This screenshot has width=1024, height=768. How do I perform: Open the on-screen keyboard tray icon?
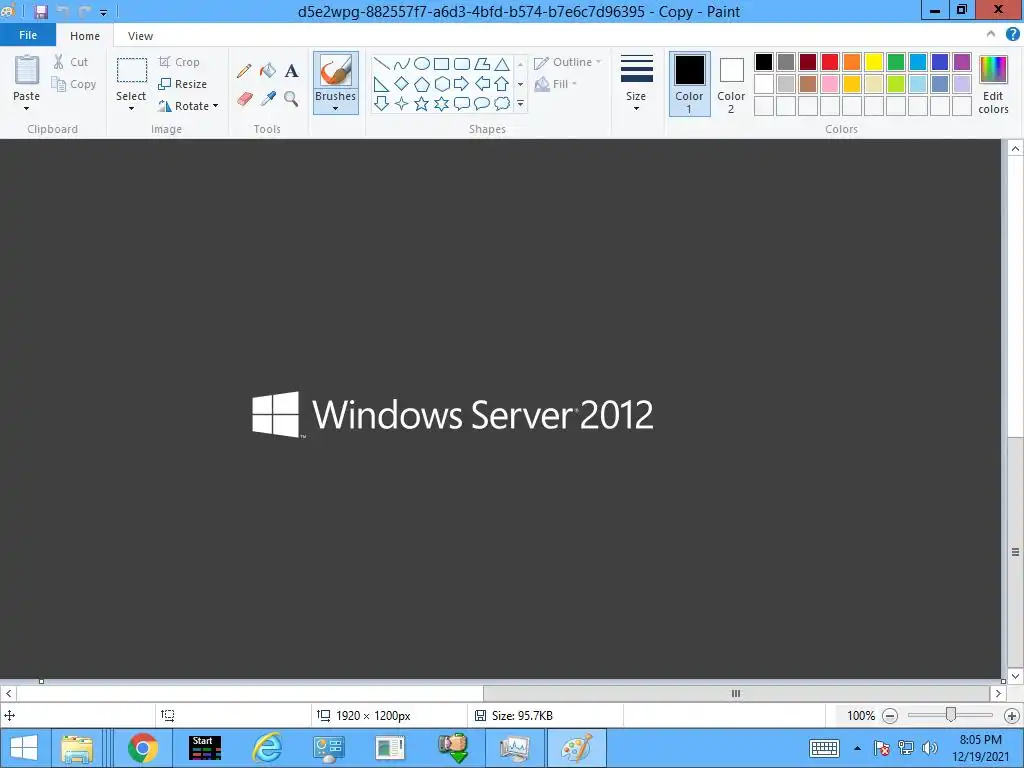point(824,748)
